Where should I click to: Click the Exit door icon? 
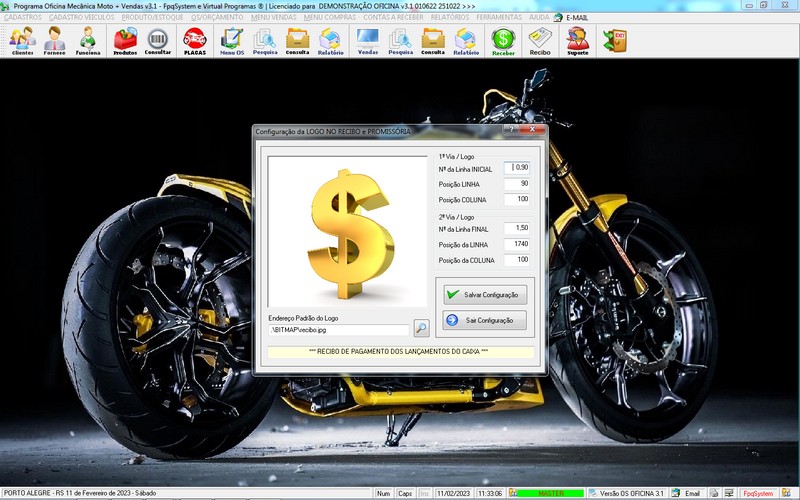point(615,41)
